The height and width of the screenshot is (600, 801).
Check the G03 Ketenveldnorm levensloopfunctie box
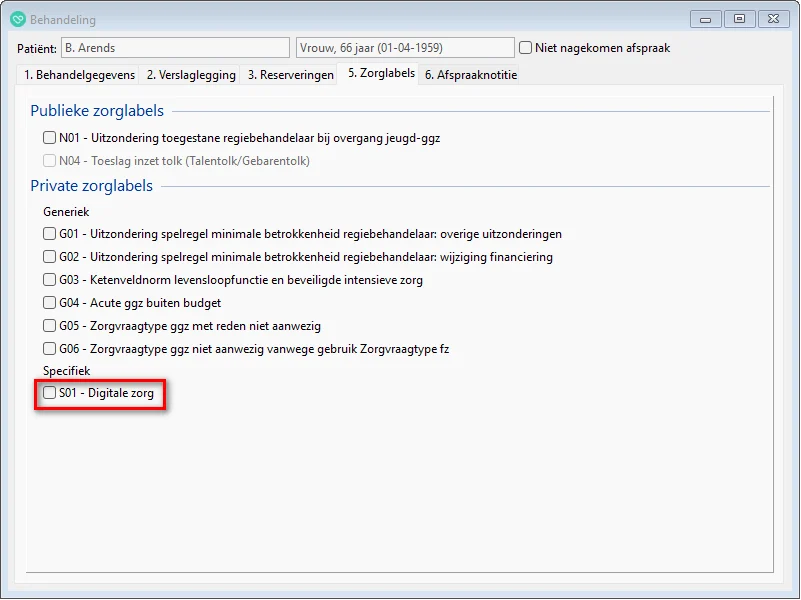point(50,280)
